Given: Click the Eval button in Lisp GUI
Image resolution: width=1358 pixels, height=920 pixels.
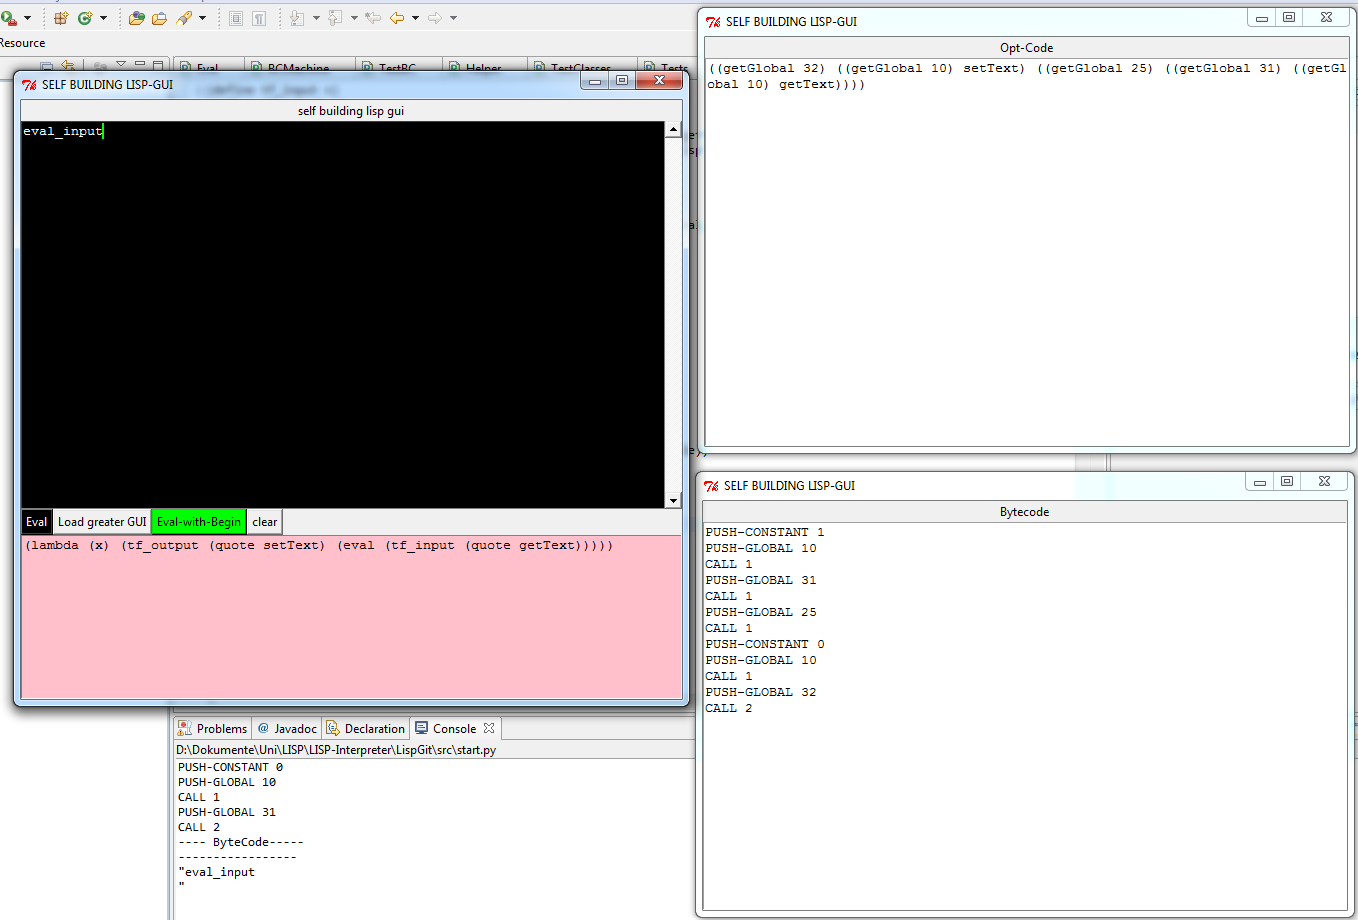Looking at the screenshot, I should coord(37,522).
